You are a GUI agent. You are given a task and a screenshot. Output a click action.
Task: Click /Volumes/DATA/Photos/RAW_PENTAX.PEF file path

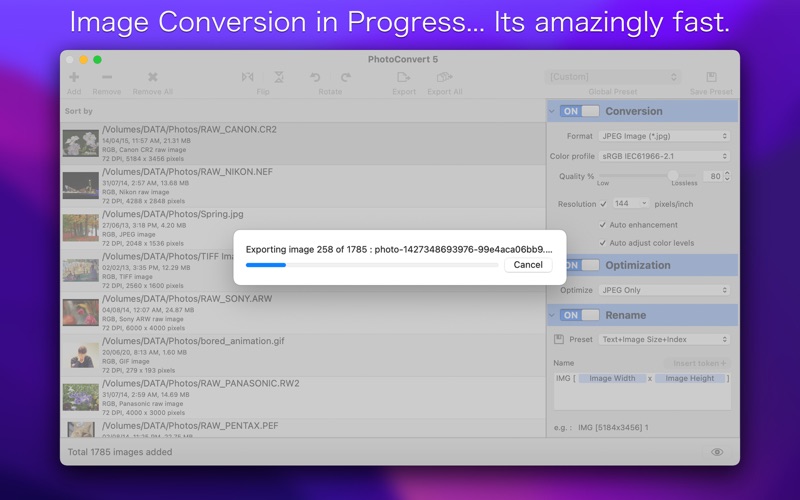click(190, 426)
